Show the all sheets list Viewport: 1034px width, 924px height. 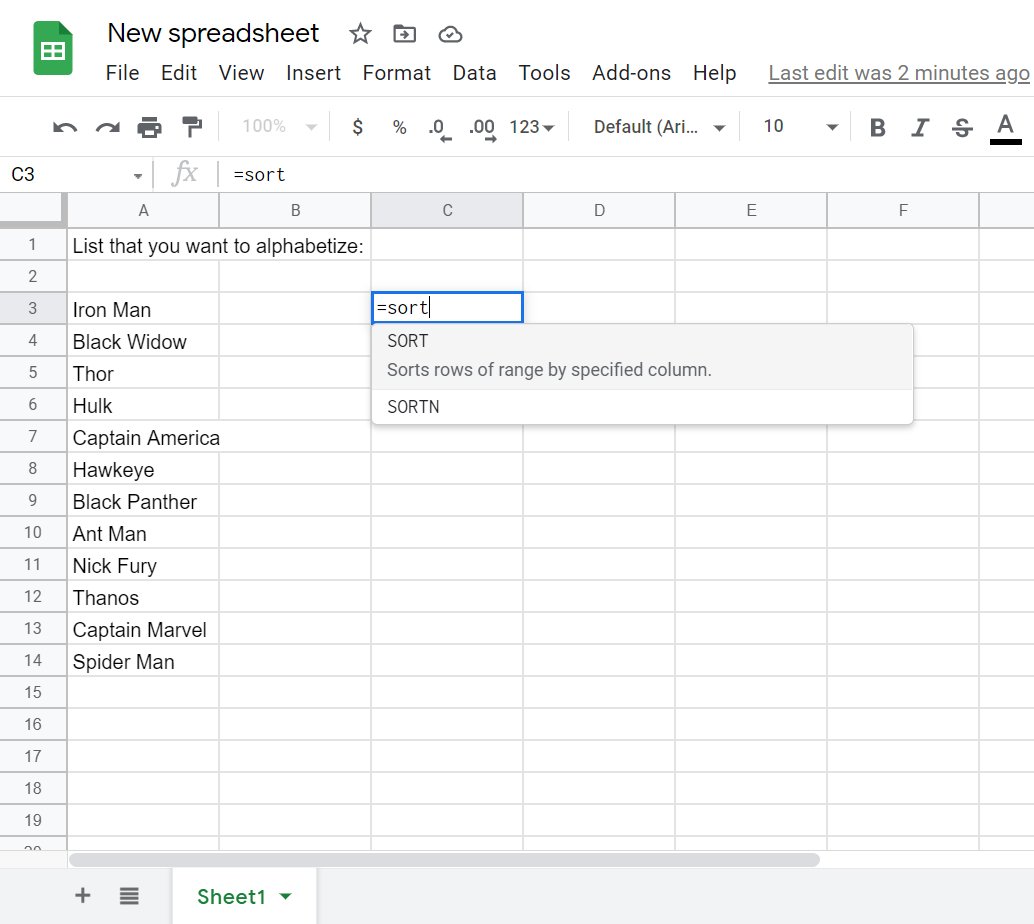[x=129, y=896]
